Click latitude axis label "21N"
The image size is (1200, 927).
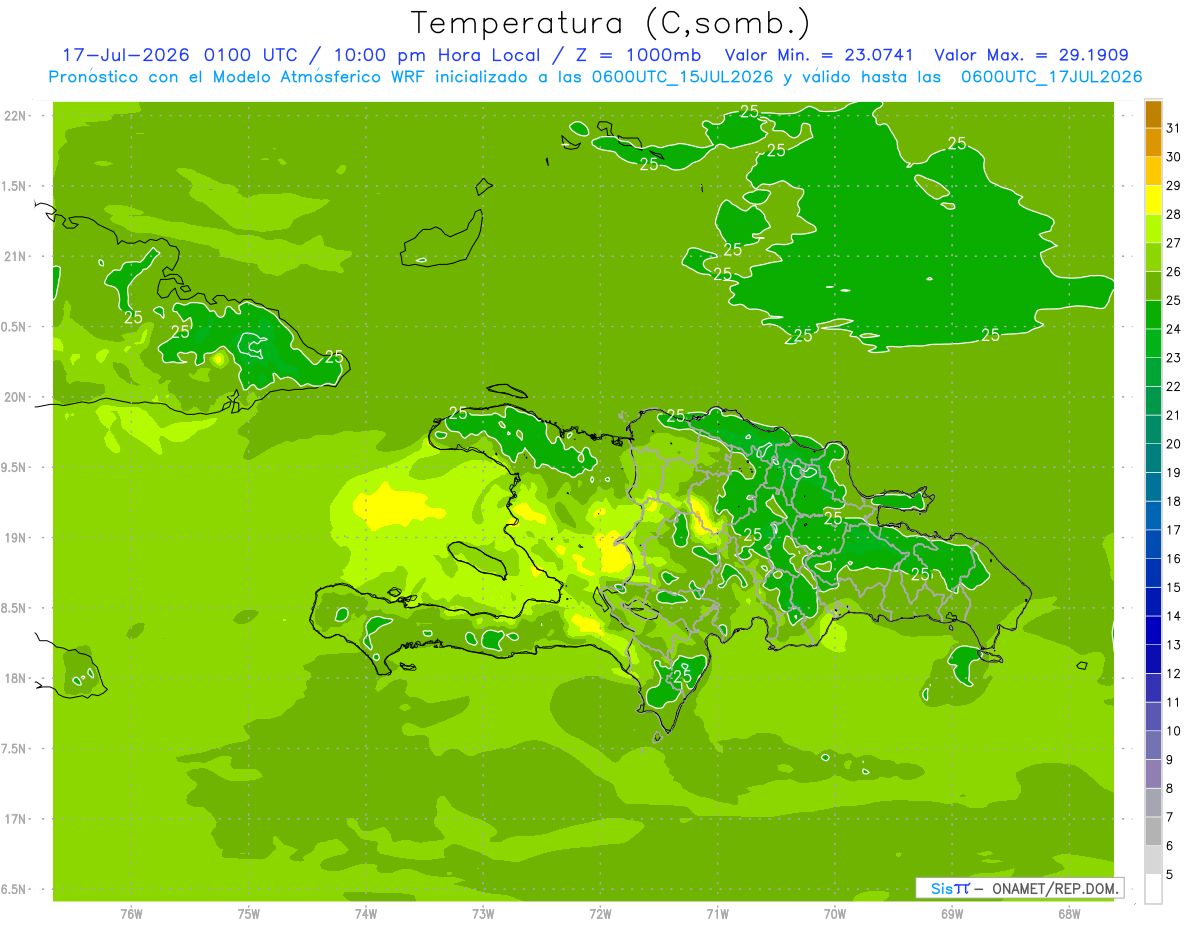(x=16, y=256)
